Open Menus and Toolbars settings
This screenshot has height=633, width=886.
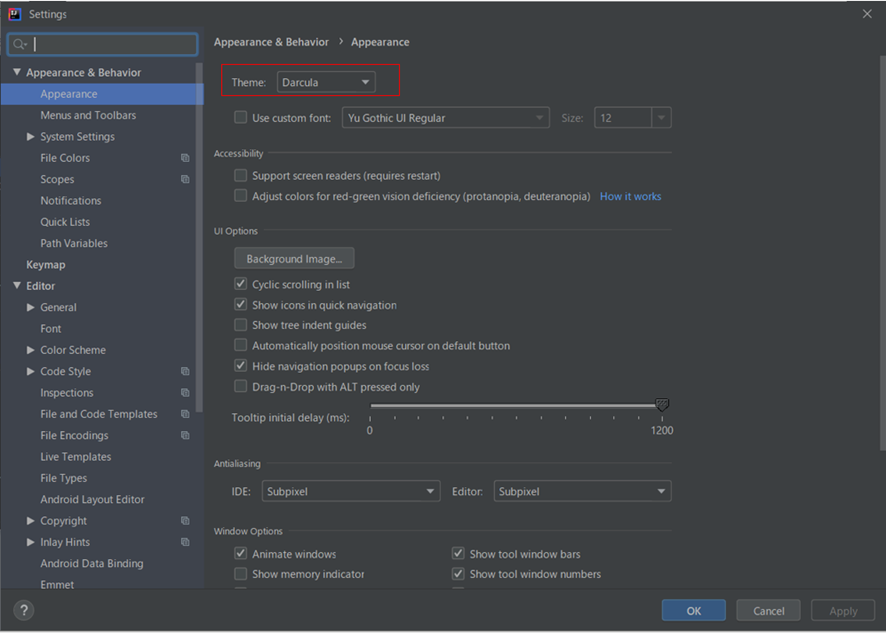[88, 115]
